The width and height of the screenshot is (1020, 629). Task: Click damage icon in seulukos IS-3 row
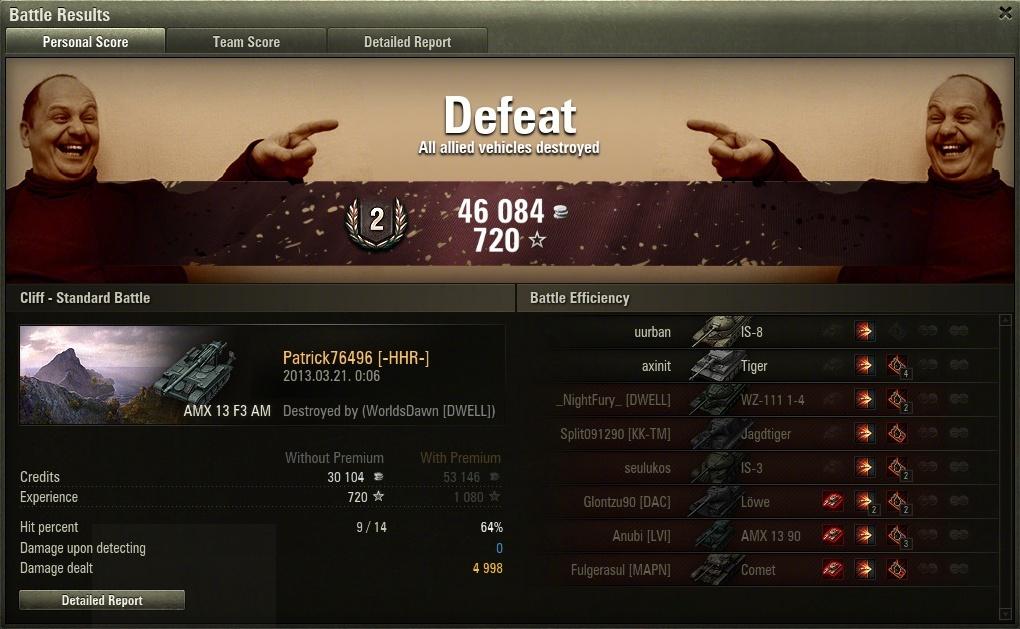coord(865,467)
